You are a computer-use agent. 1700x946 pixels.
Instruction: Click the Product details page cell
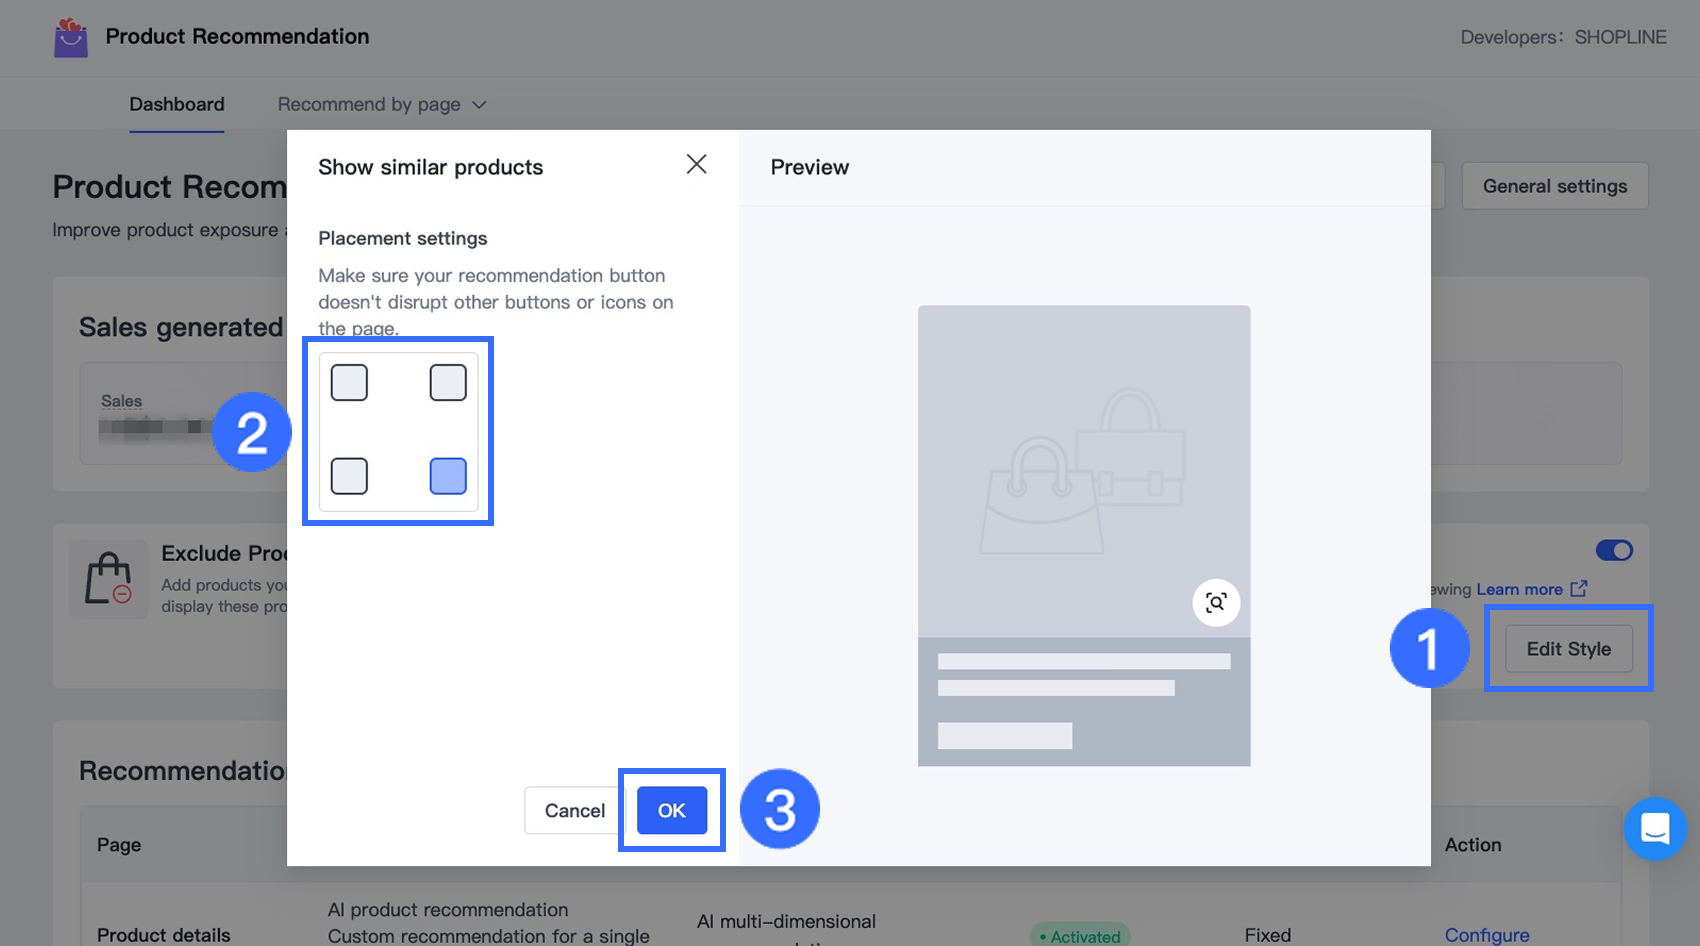click(164, 935)
